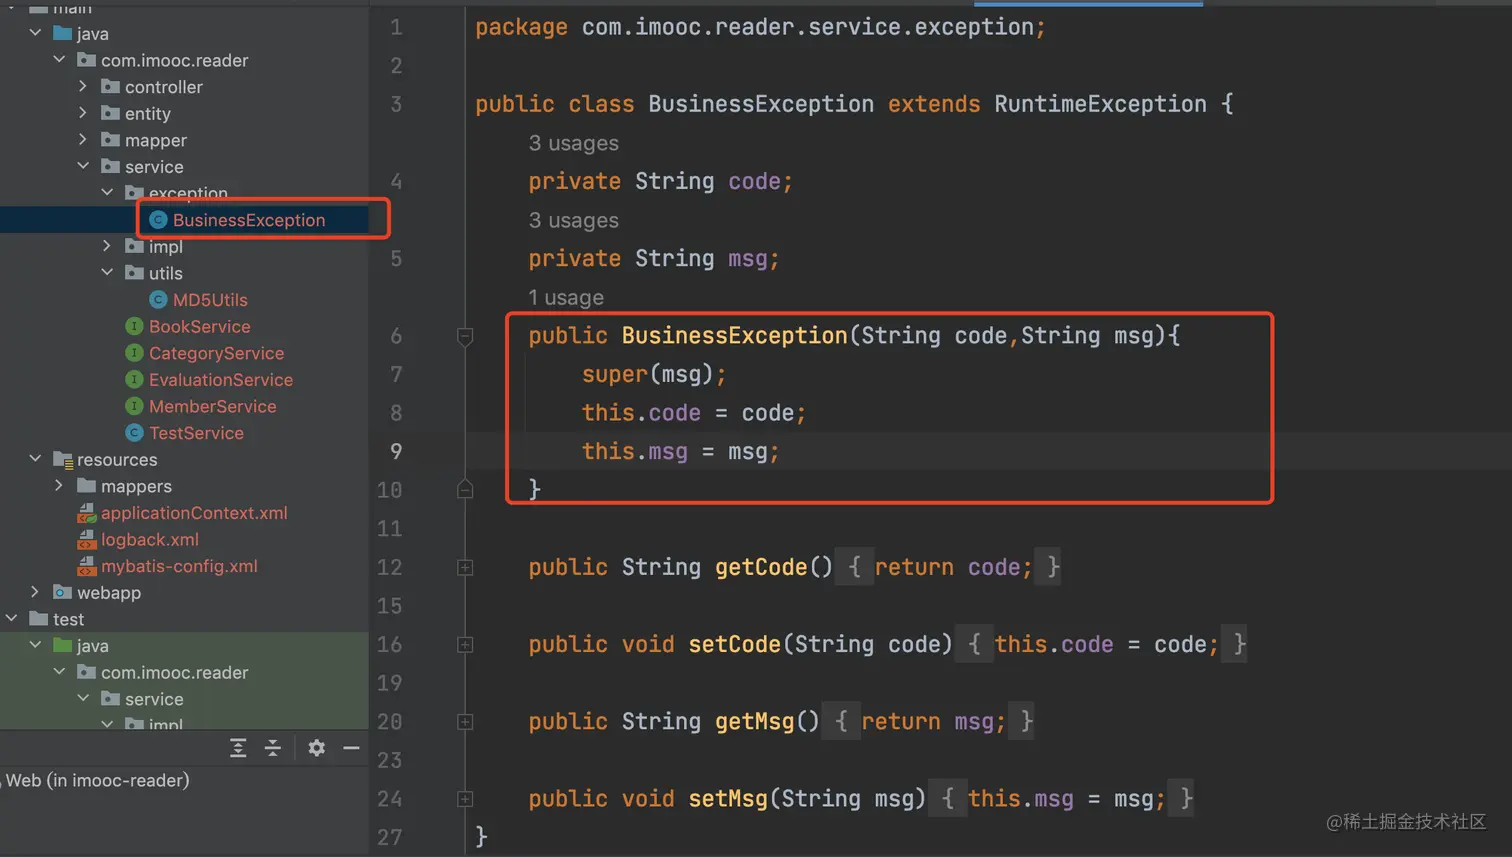Open MemberService in project tree
This screenshot has height=857, width=1512.
(212, 406)
